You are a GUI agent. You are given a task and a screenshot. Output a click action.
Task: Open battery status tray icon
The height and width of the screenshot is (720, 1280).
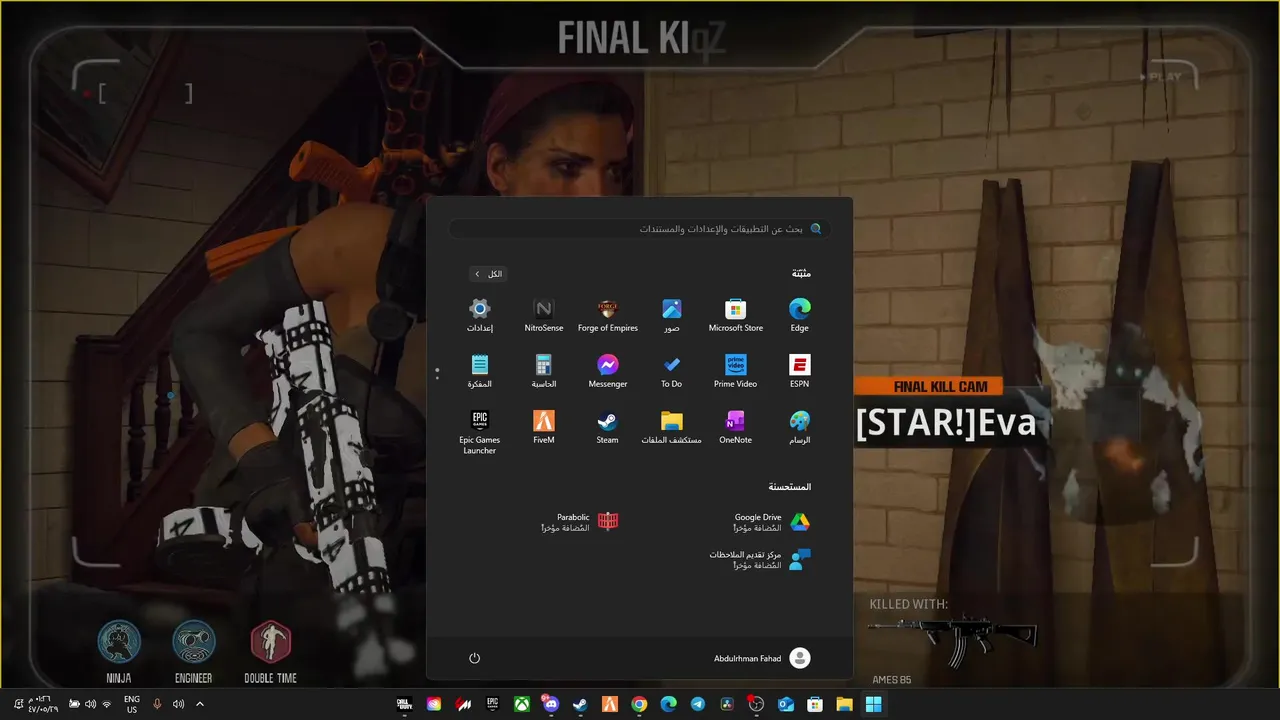click(75, 704)
